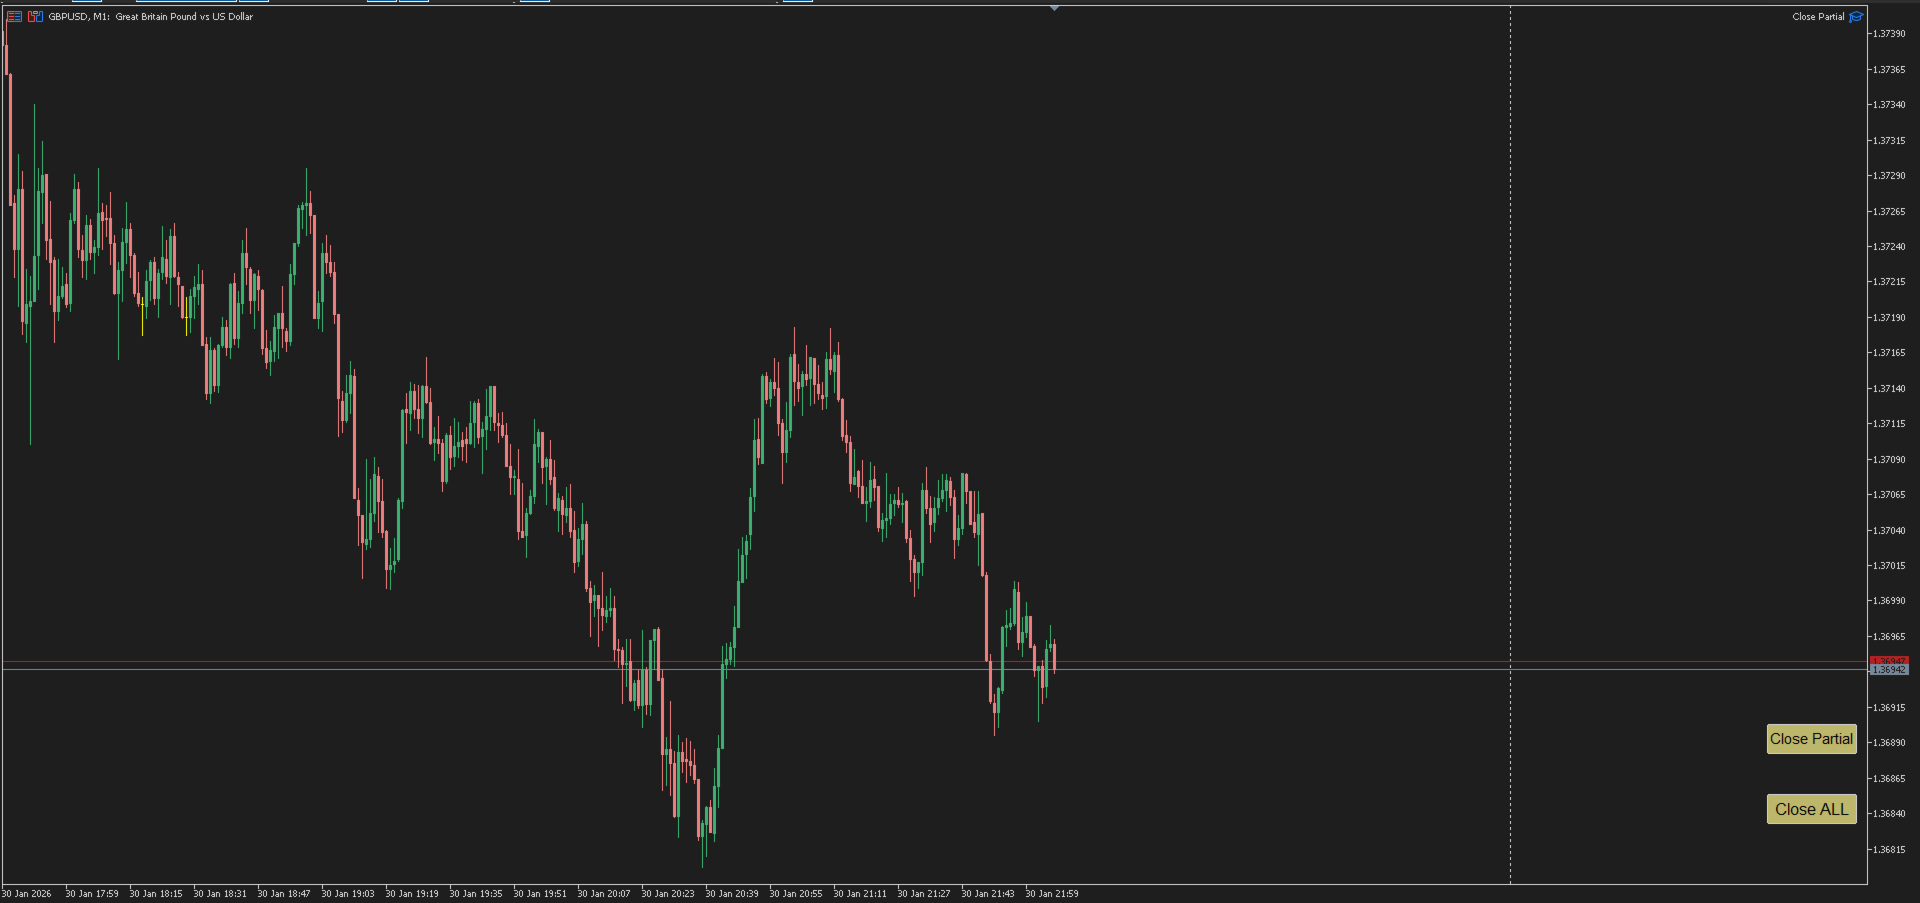This screenshot has width=1920, height=903.
Task: Click price scale value 1.36915
Action: 1889,708
